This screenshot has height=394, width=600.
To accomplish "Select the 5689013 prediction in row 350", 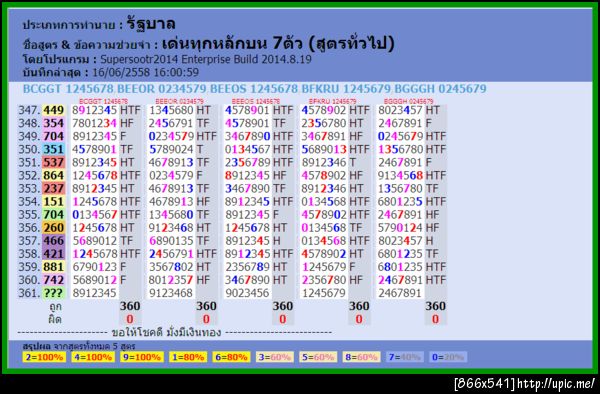I will (324, 149).
